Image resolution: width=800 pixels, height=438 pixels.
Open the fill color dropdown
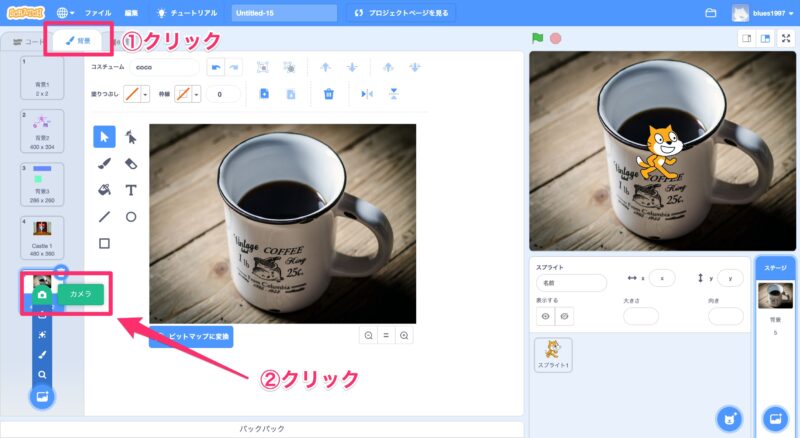click(x=146, y=94)
